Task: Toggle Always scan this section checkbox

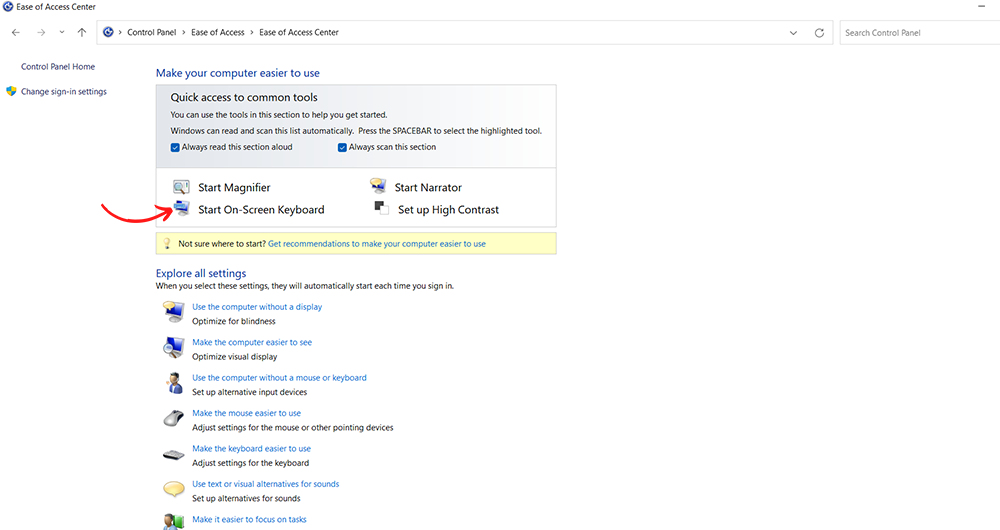Action: [x=342, y=147]
